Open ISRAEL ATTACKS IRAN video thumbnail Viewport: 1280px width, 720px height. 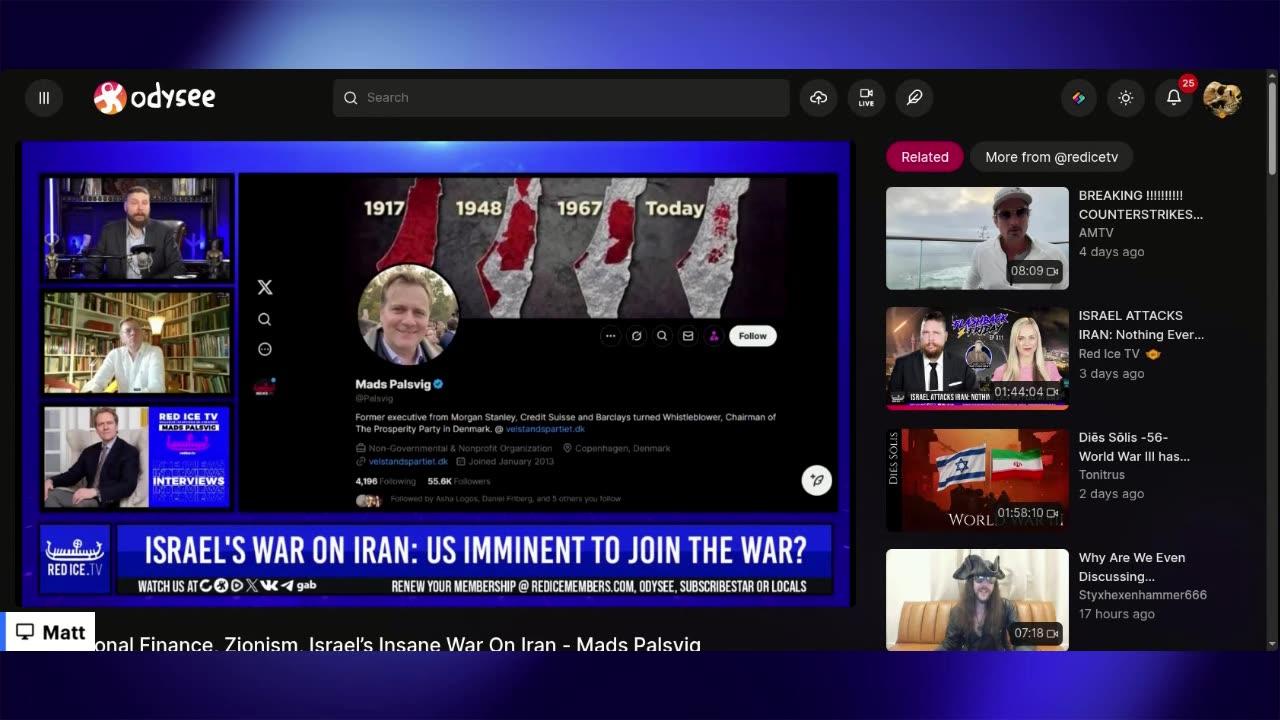[x=977, y=358]
